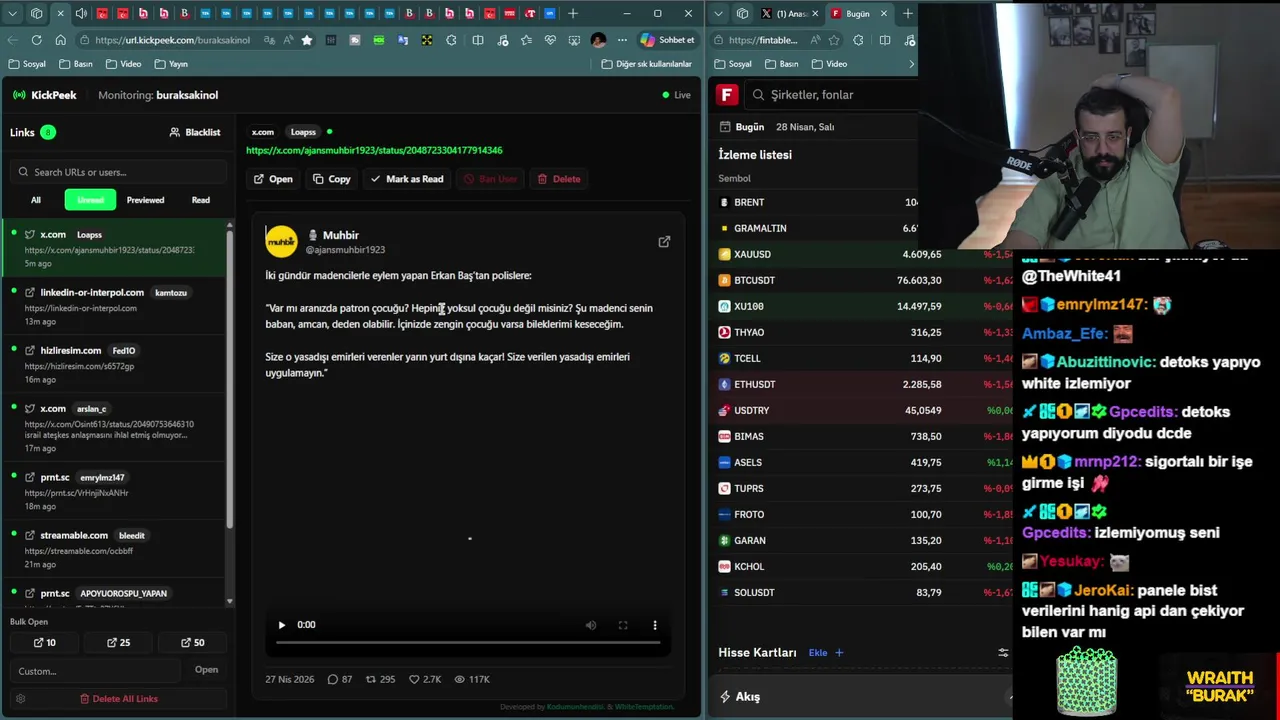Open Sohbet et Copilot button
1280x720 pixels.
click(667, 40)
